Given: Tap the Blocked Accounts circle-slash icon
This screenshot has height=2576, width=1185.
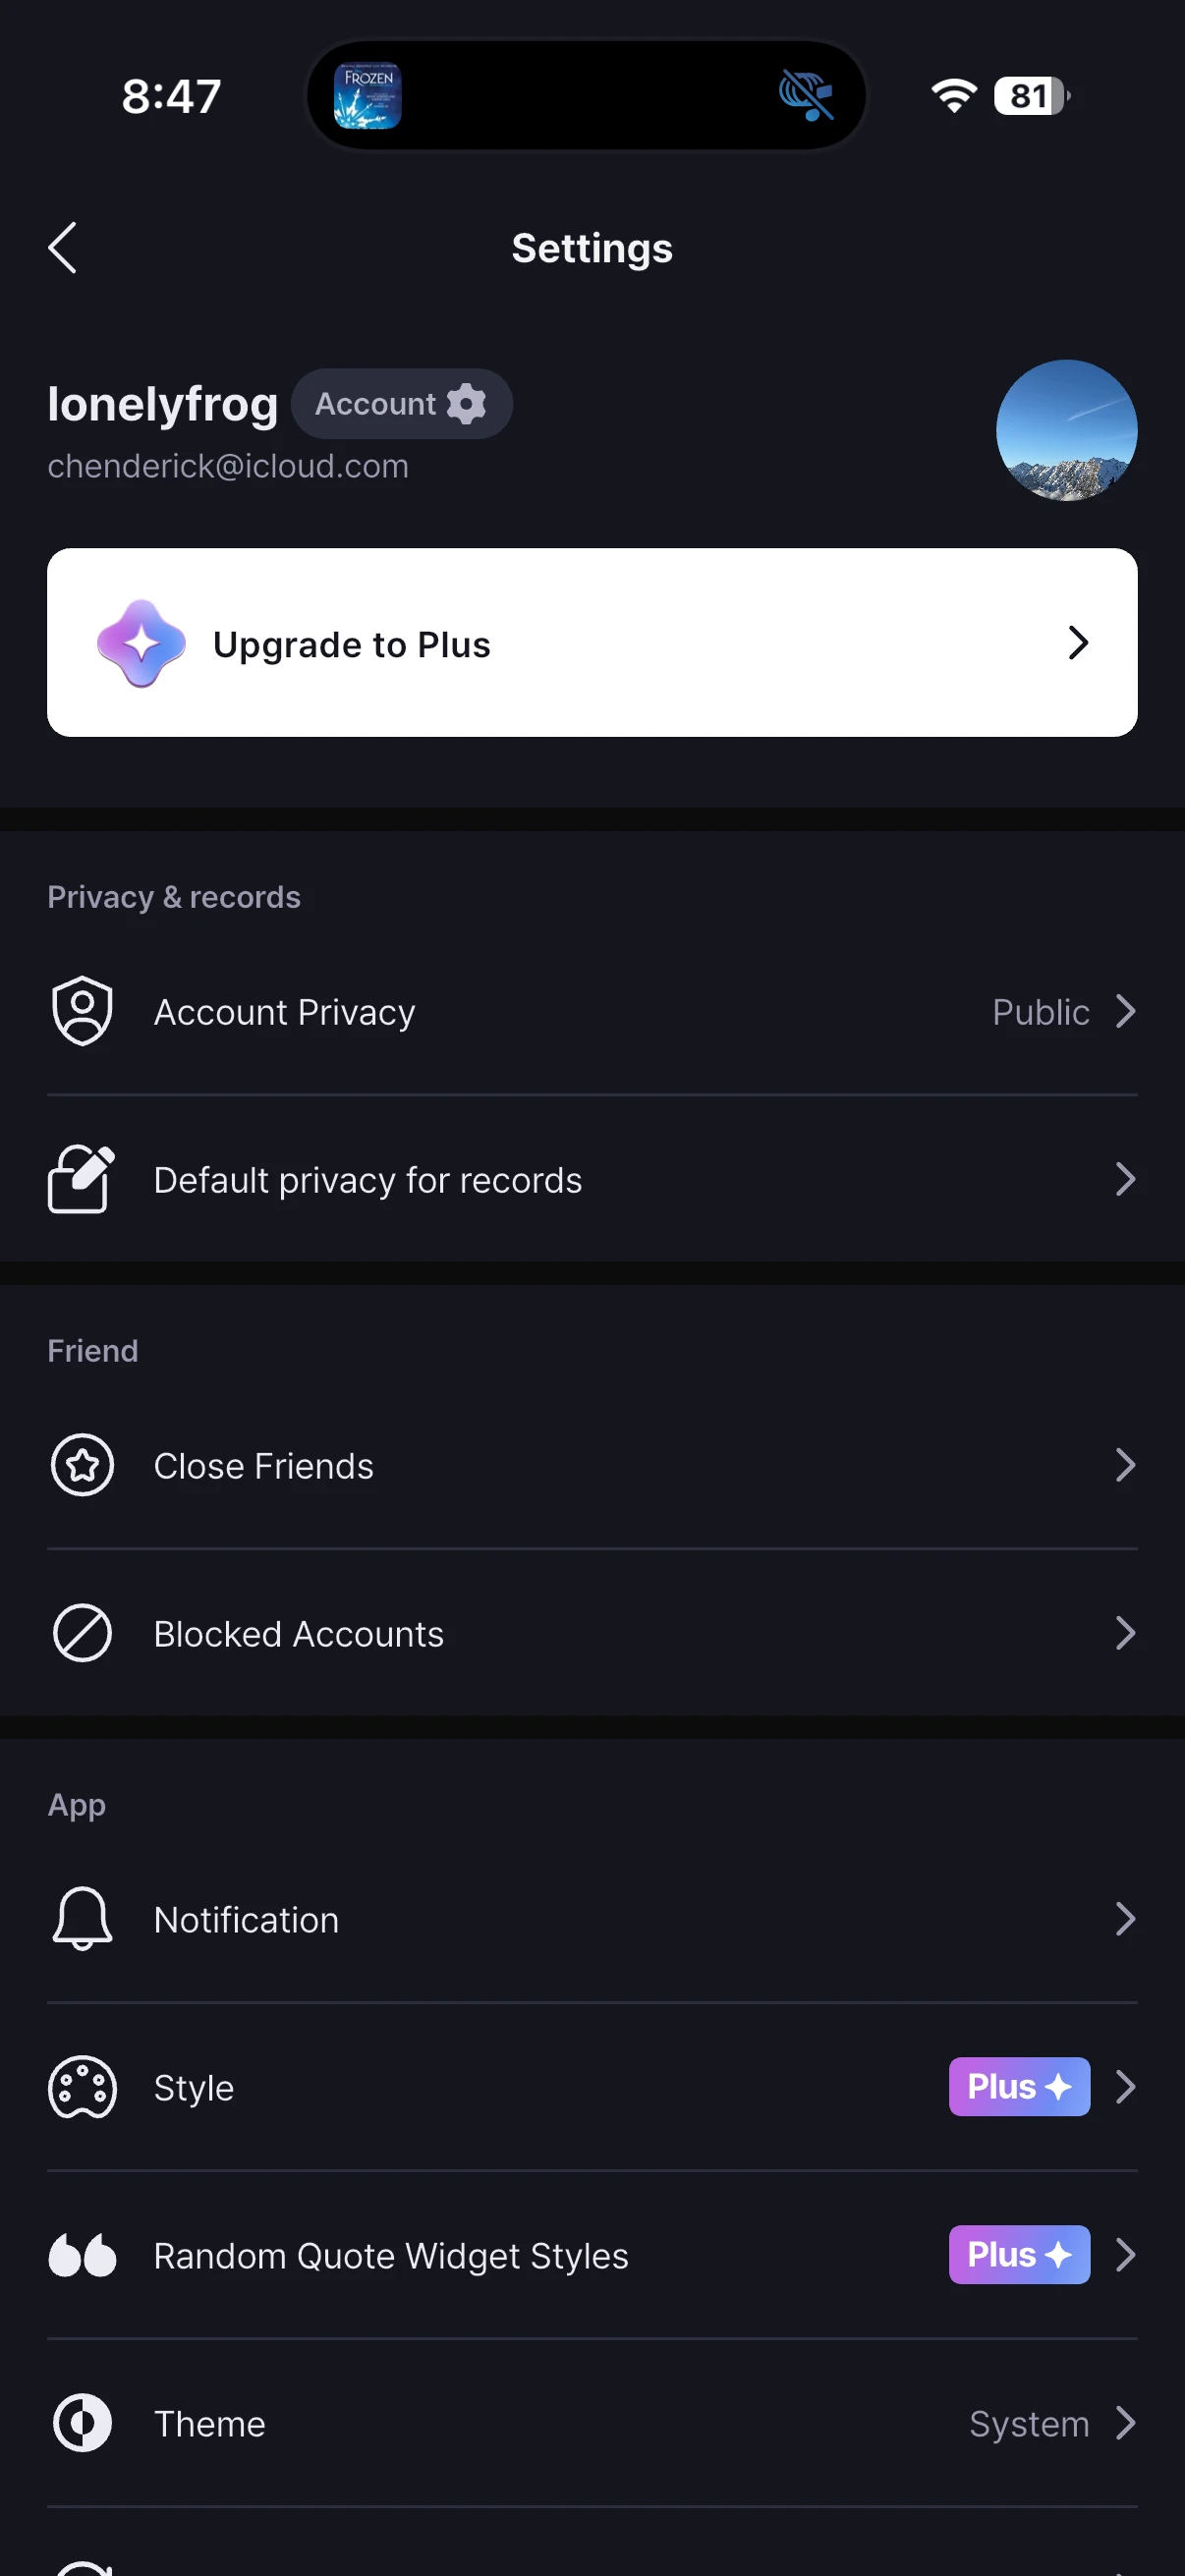Looking at the screenshot, I should point(82,1633).
